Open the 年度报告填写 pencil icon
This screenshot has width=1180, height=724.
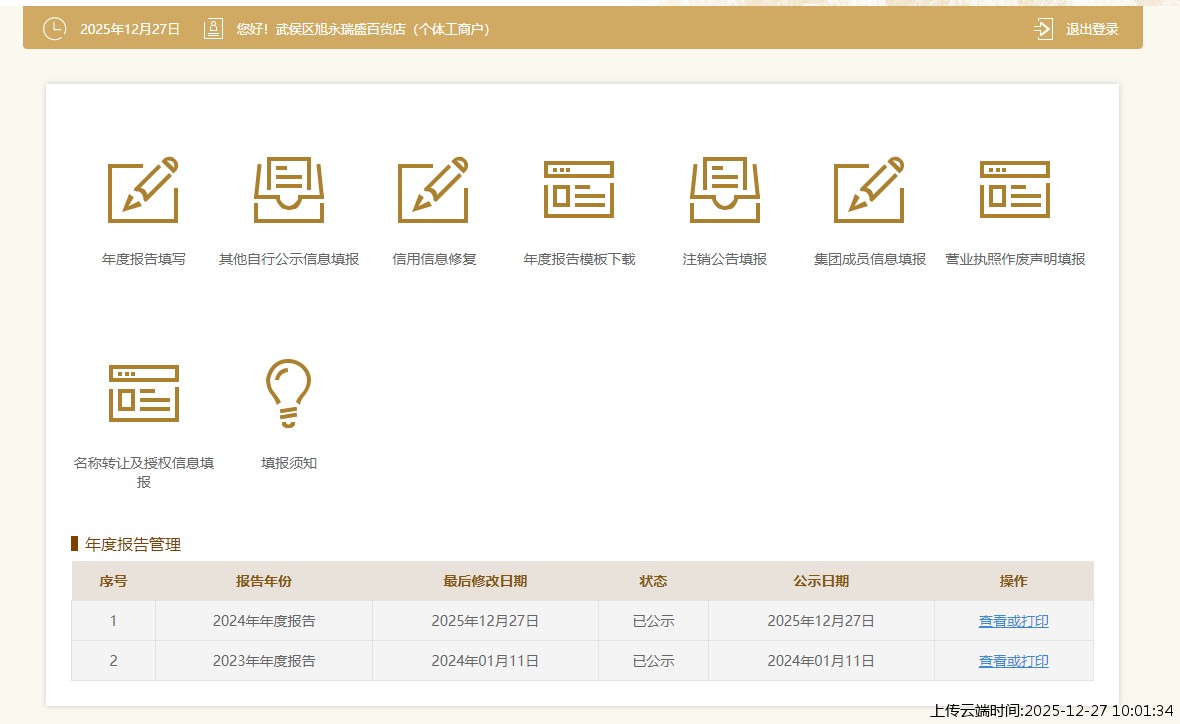(x=143, y=190)
